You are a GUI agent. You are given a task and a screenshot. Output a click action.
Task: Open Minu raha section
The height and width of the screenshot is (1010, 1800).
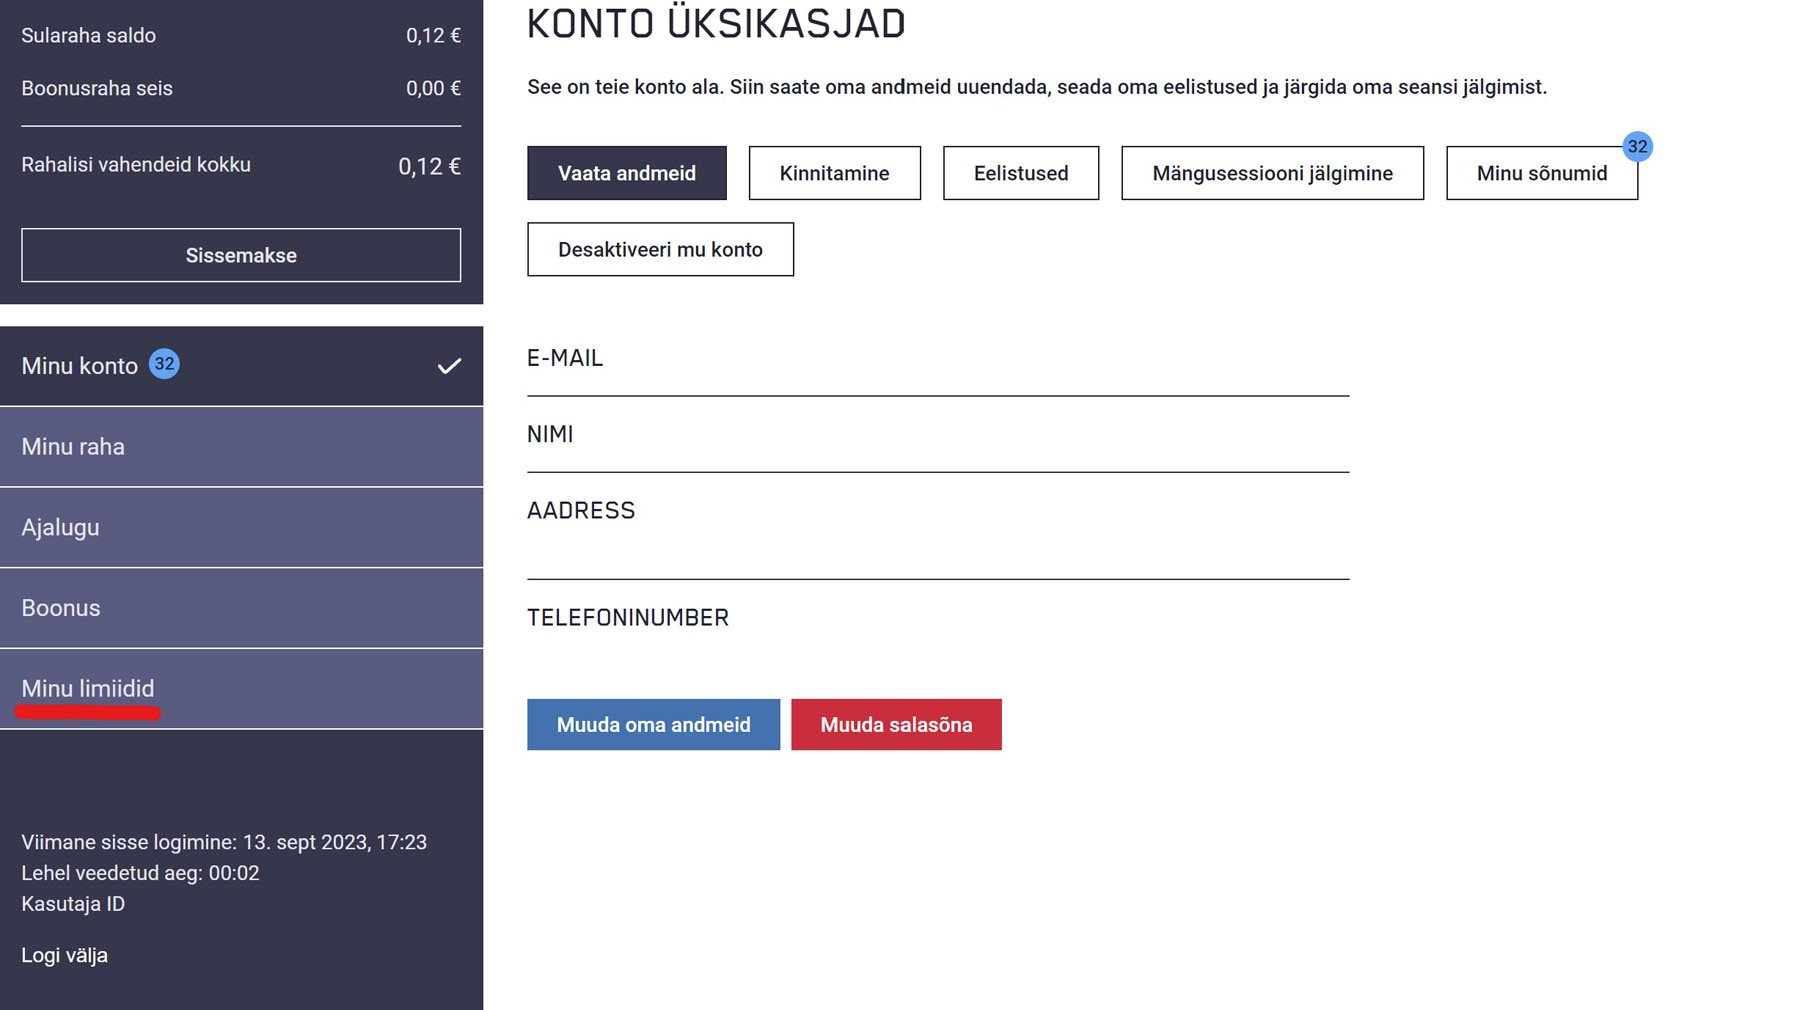[241, 447]
